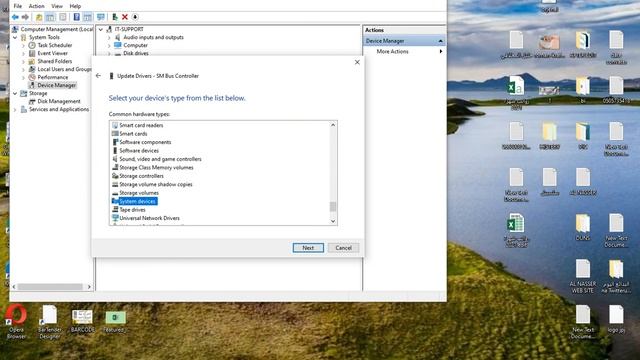
Task: Click the green Update device driver icon
Action: pos(115,17)
